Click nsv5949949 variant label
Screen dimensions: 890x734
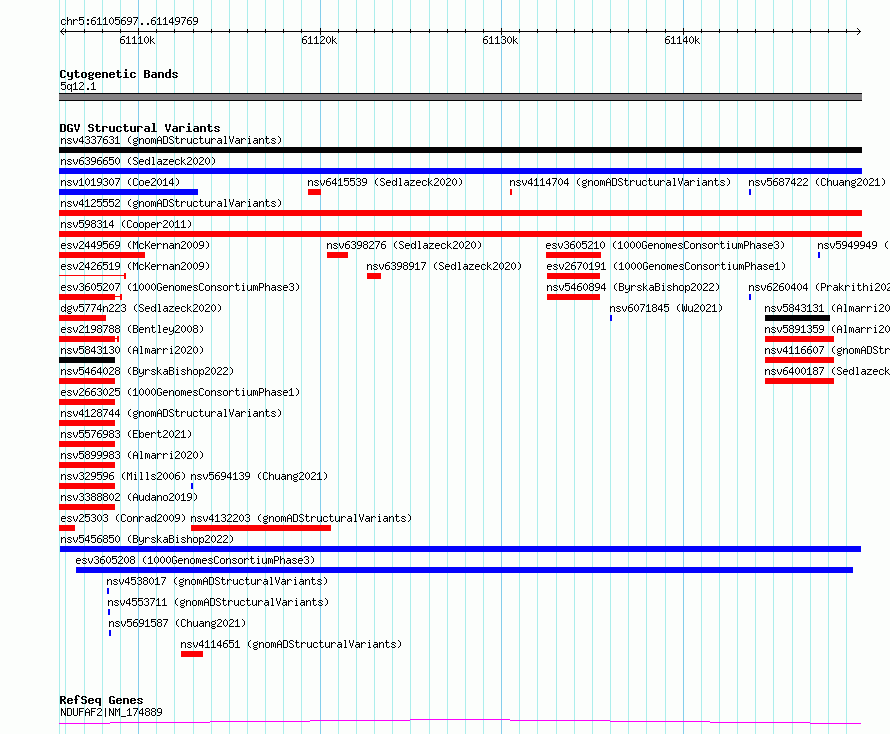tap(853, 245)
